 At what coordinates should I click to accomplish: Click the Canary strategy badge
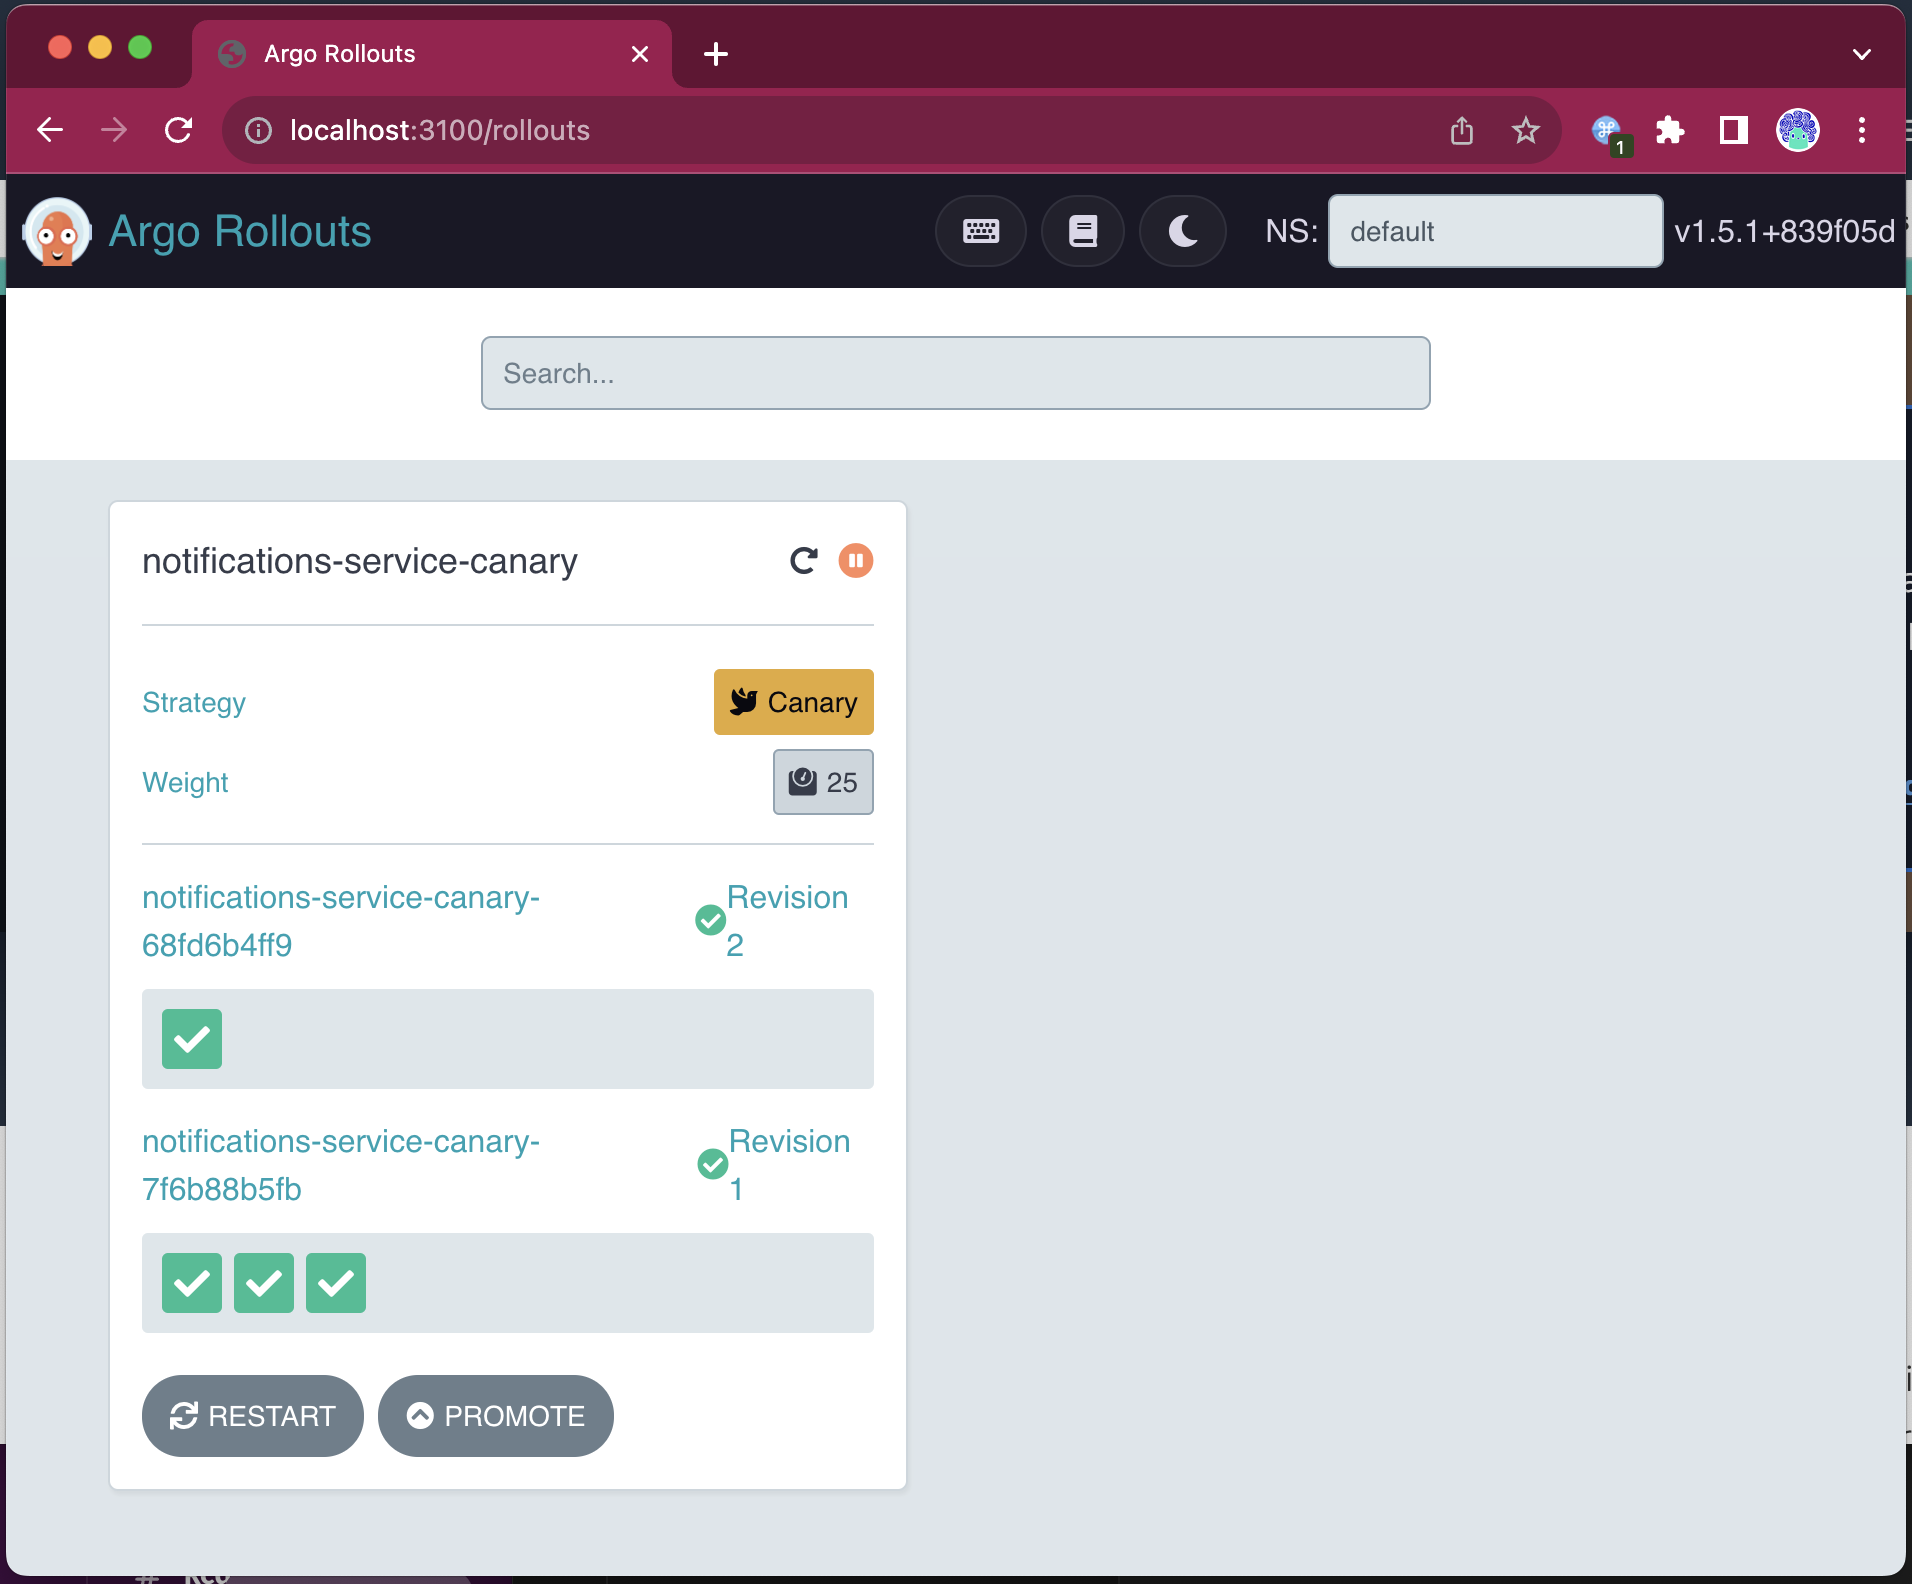click(793, 702)
